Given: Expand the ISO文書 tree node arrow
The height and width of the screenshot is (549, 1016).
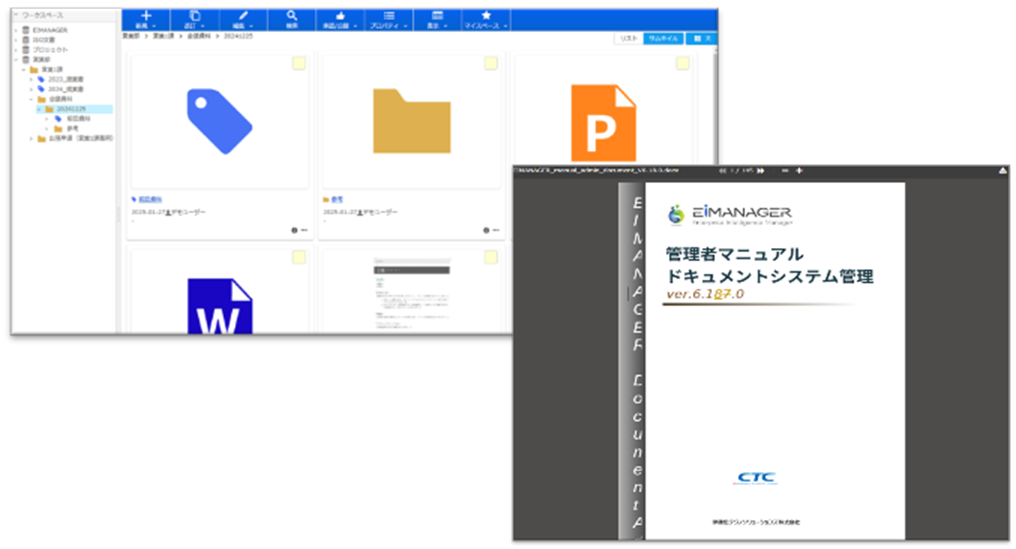Looking at the screenshot, I should click(16, 40).
